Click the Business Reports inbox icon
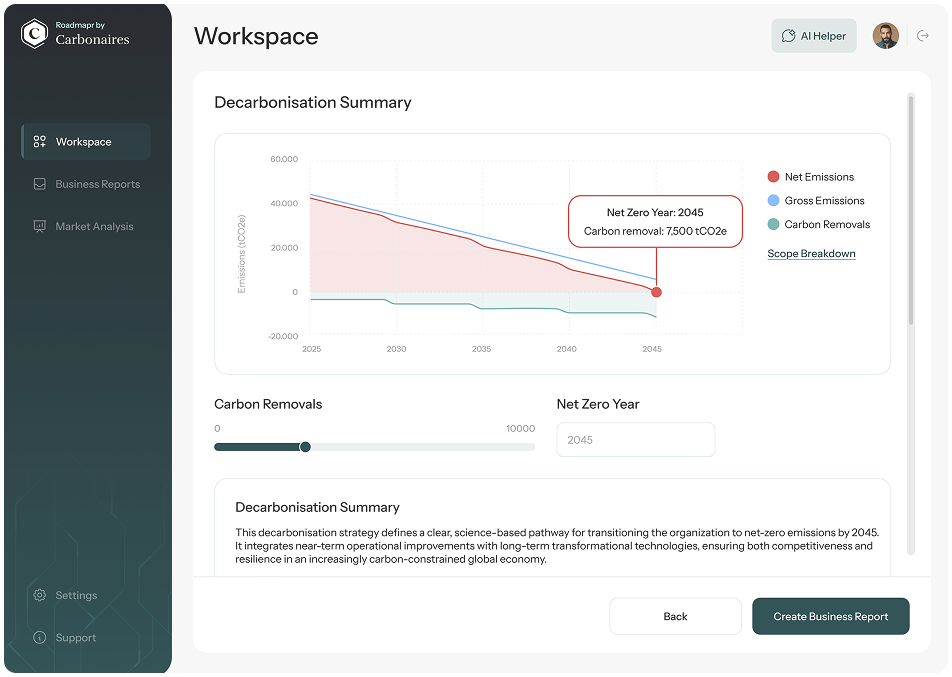 [x=40, y=184]
